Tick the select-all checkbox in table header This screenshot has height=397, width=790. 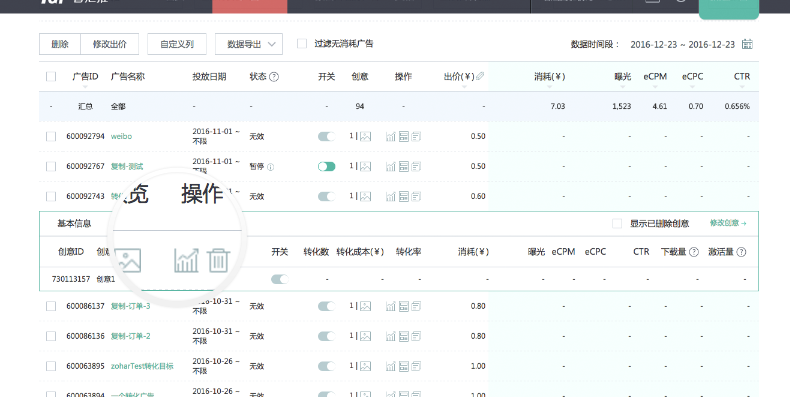(x=51, y=77)
